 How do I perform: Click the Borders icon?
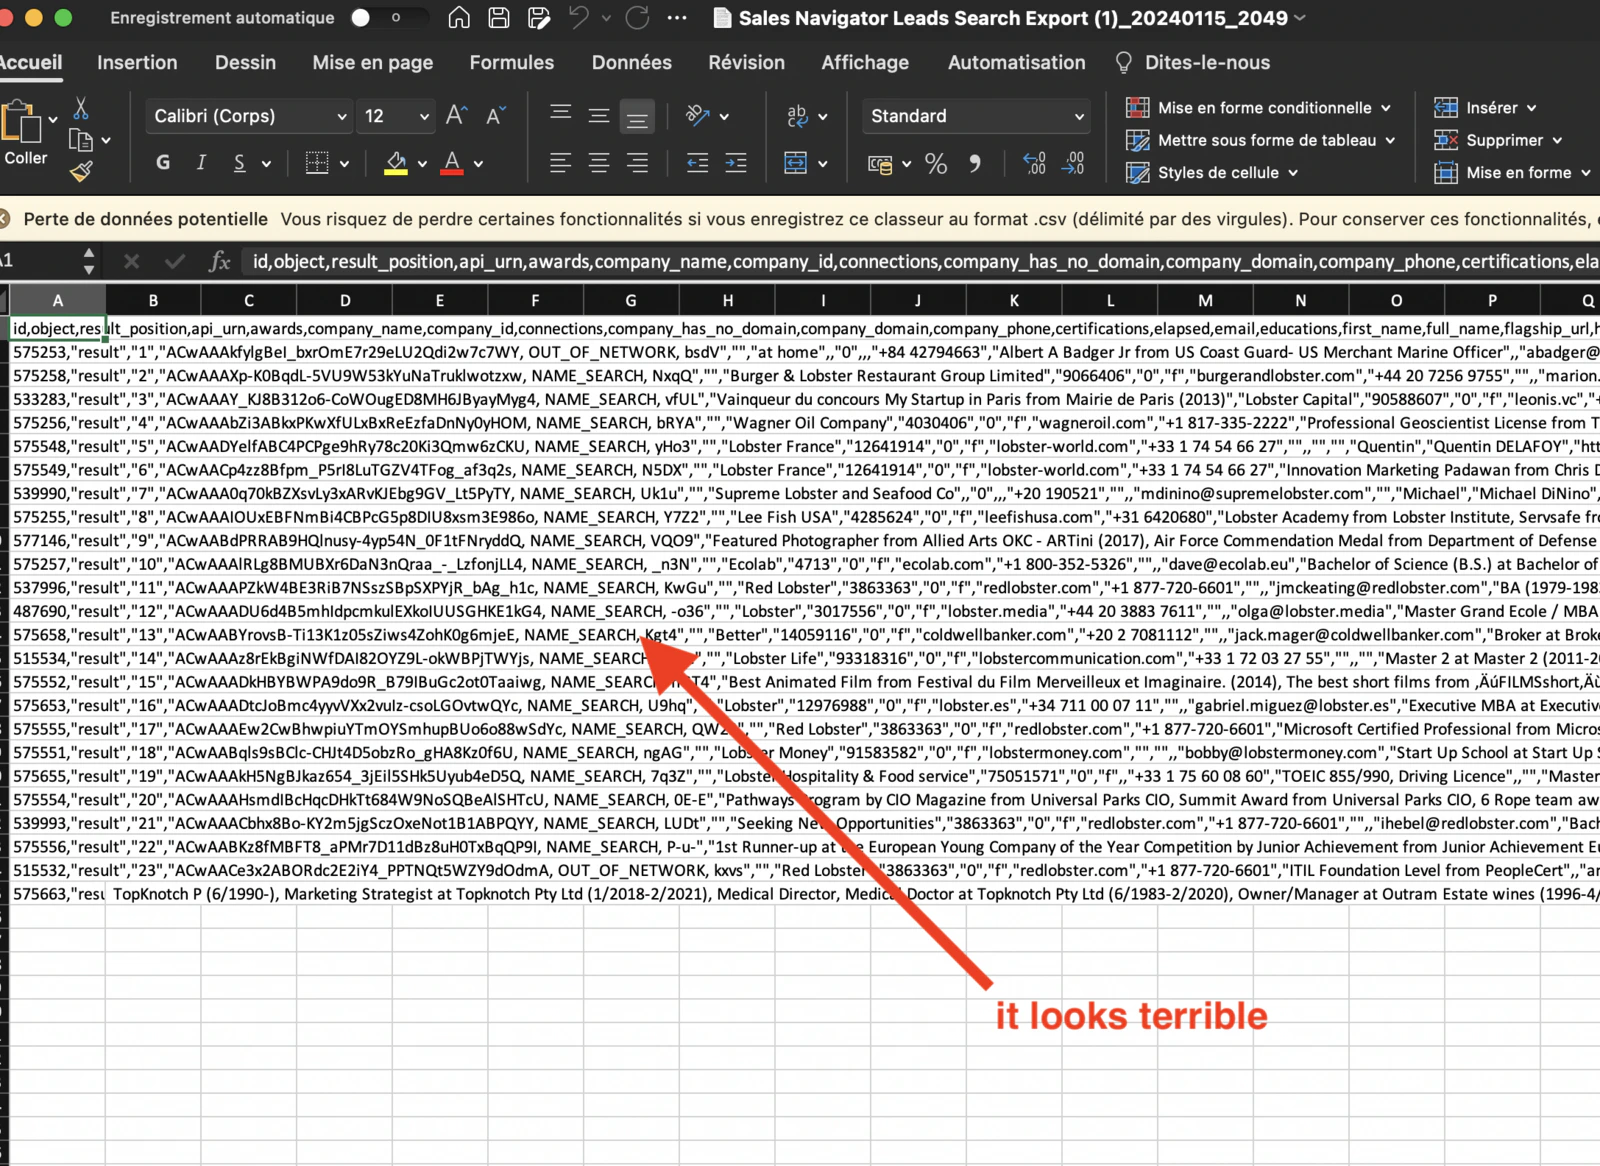317,162
